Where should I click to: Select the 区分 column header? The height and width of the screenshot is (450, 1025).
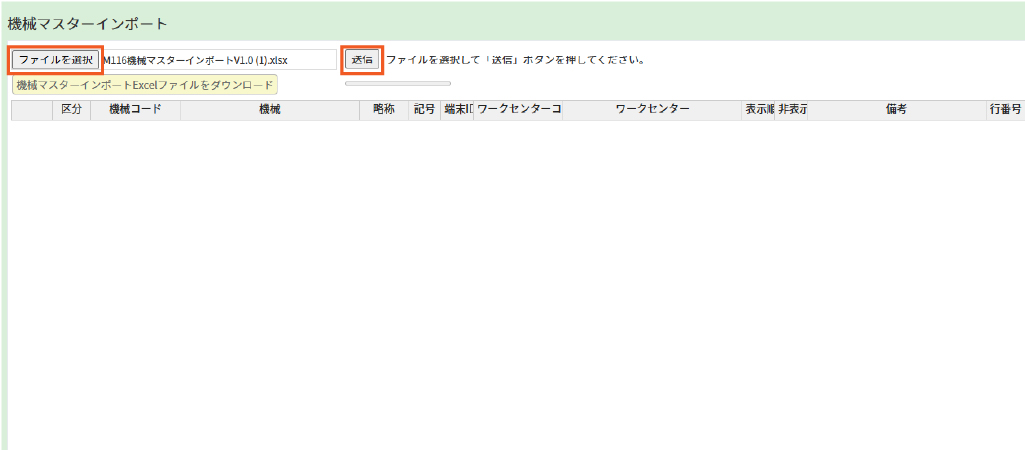[x=71, y=110]
